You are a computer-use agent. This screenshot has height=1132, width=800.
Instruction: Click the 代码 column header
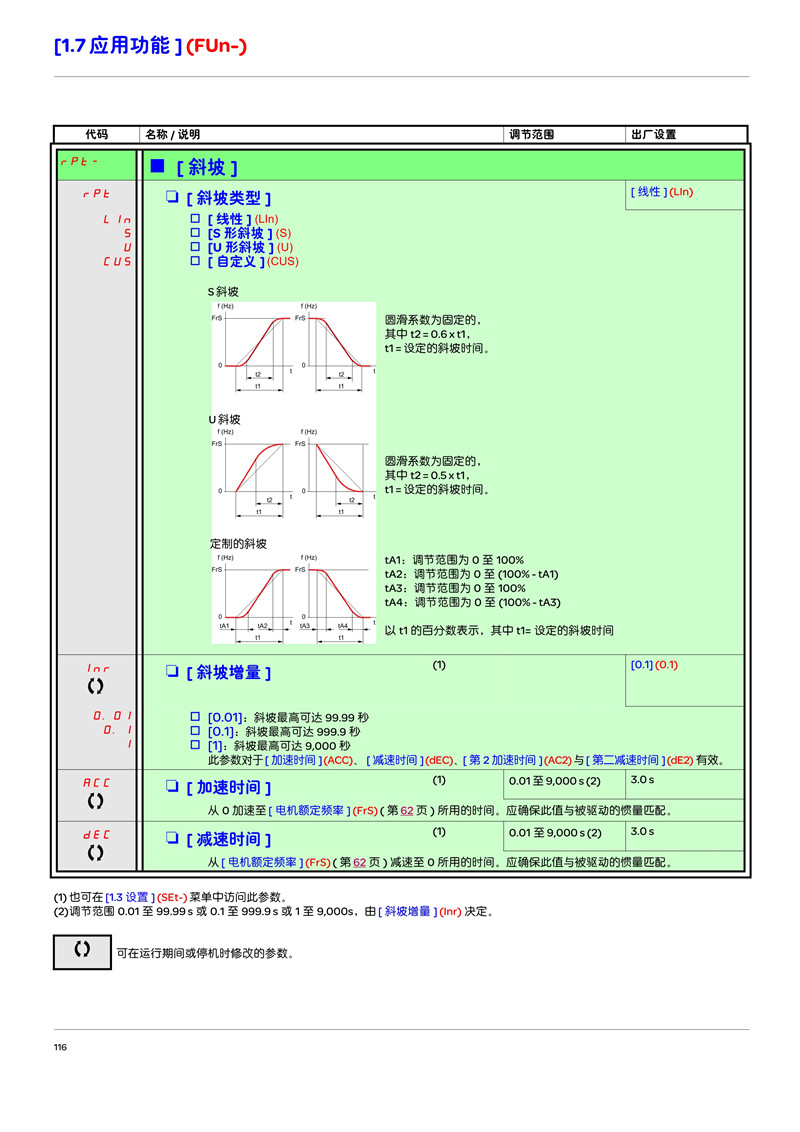click(x=97, y=134)
